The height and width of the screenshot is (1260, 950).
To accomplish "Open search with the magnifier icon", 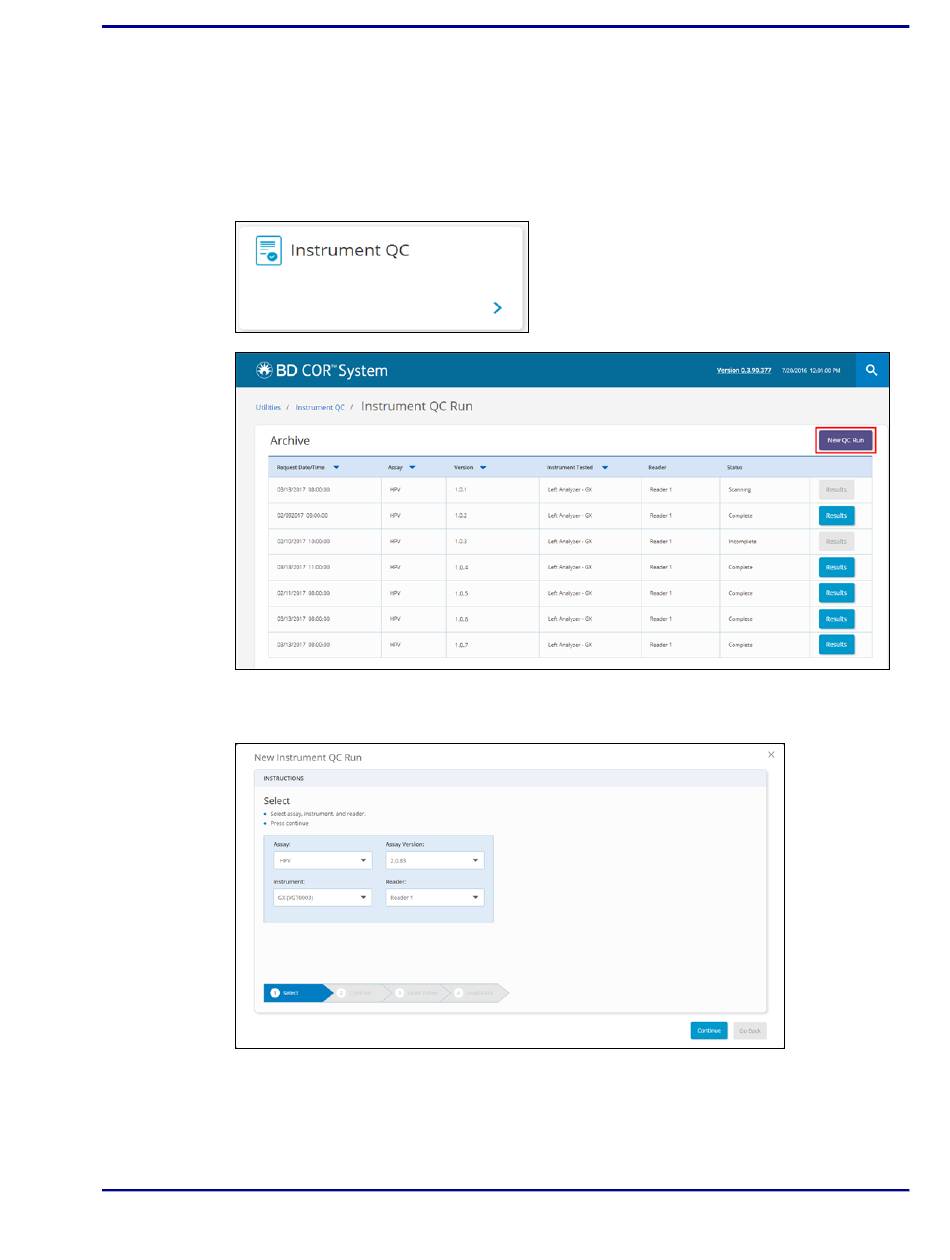I will click(872, 370).
